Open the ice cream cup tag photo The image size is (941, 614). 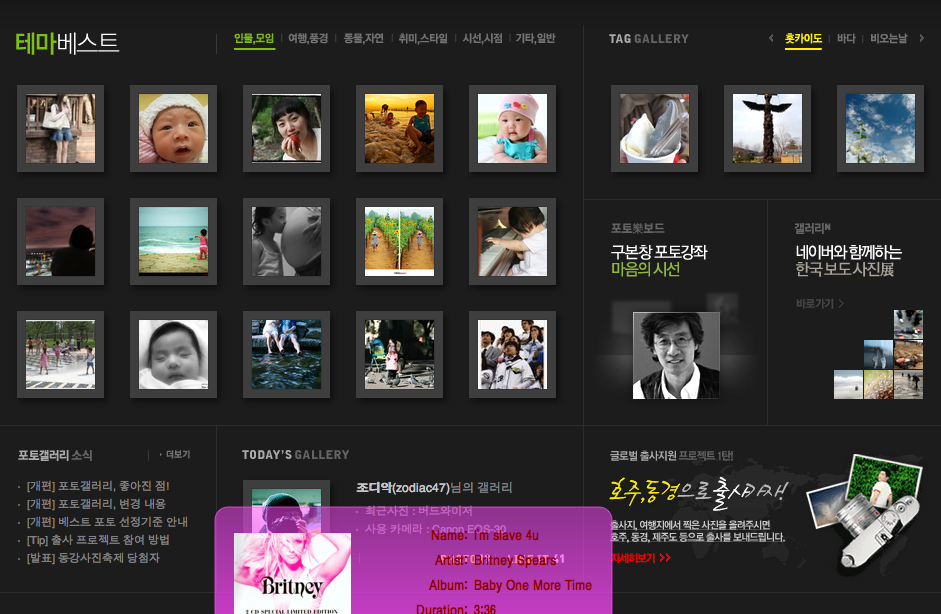[x=654, y=128]
